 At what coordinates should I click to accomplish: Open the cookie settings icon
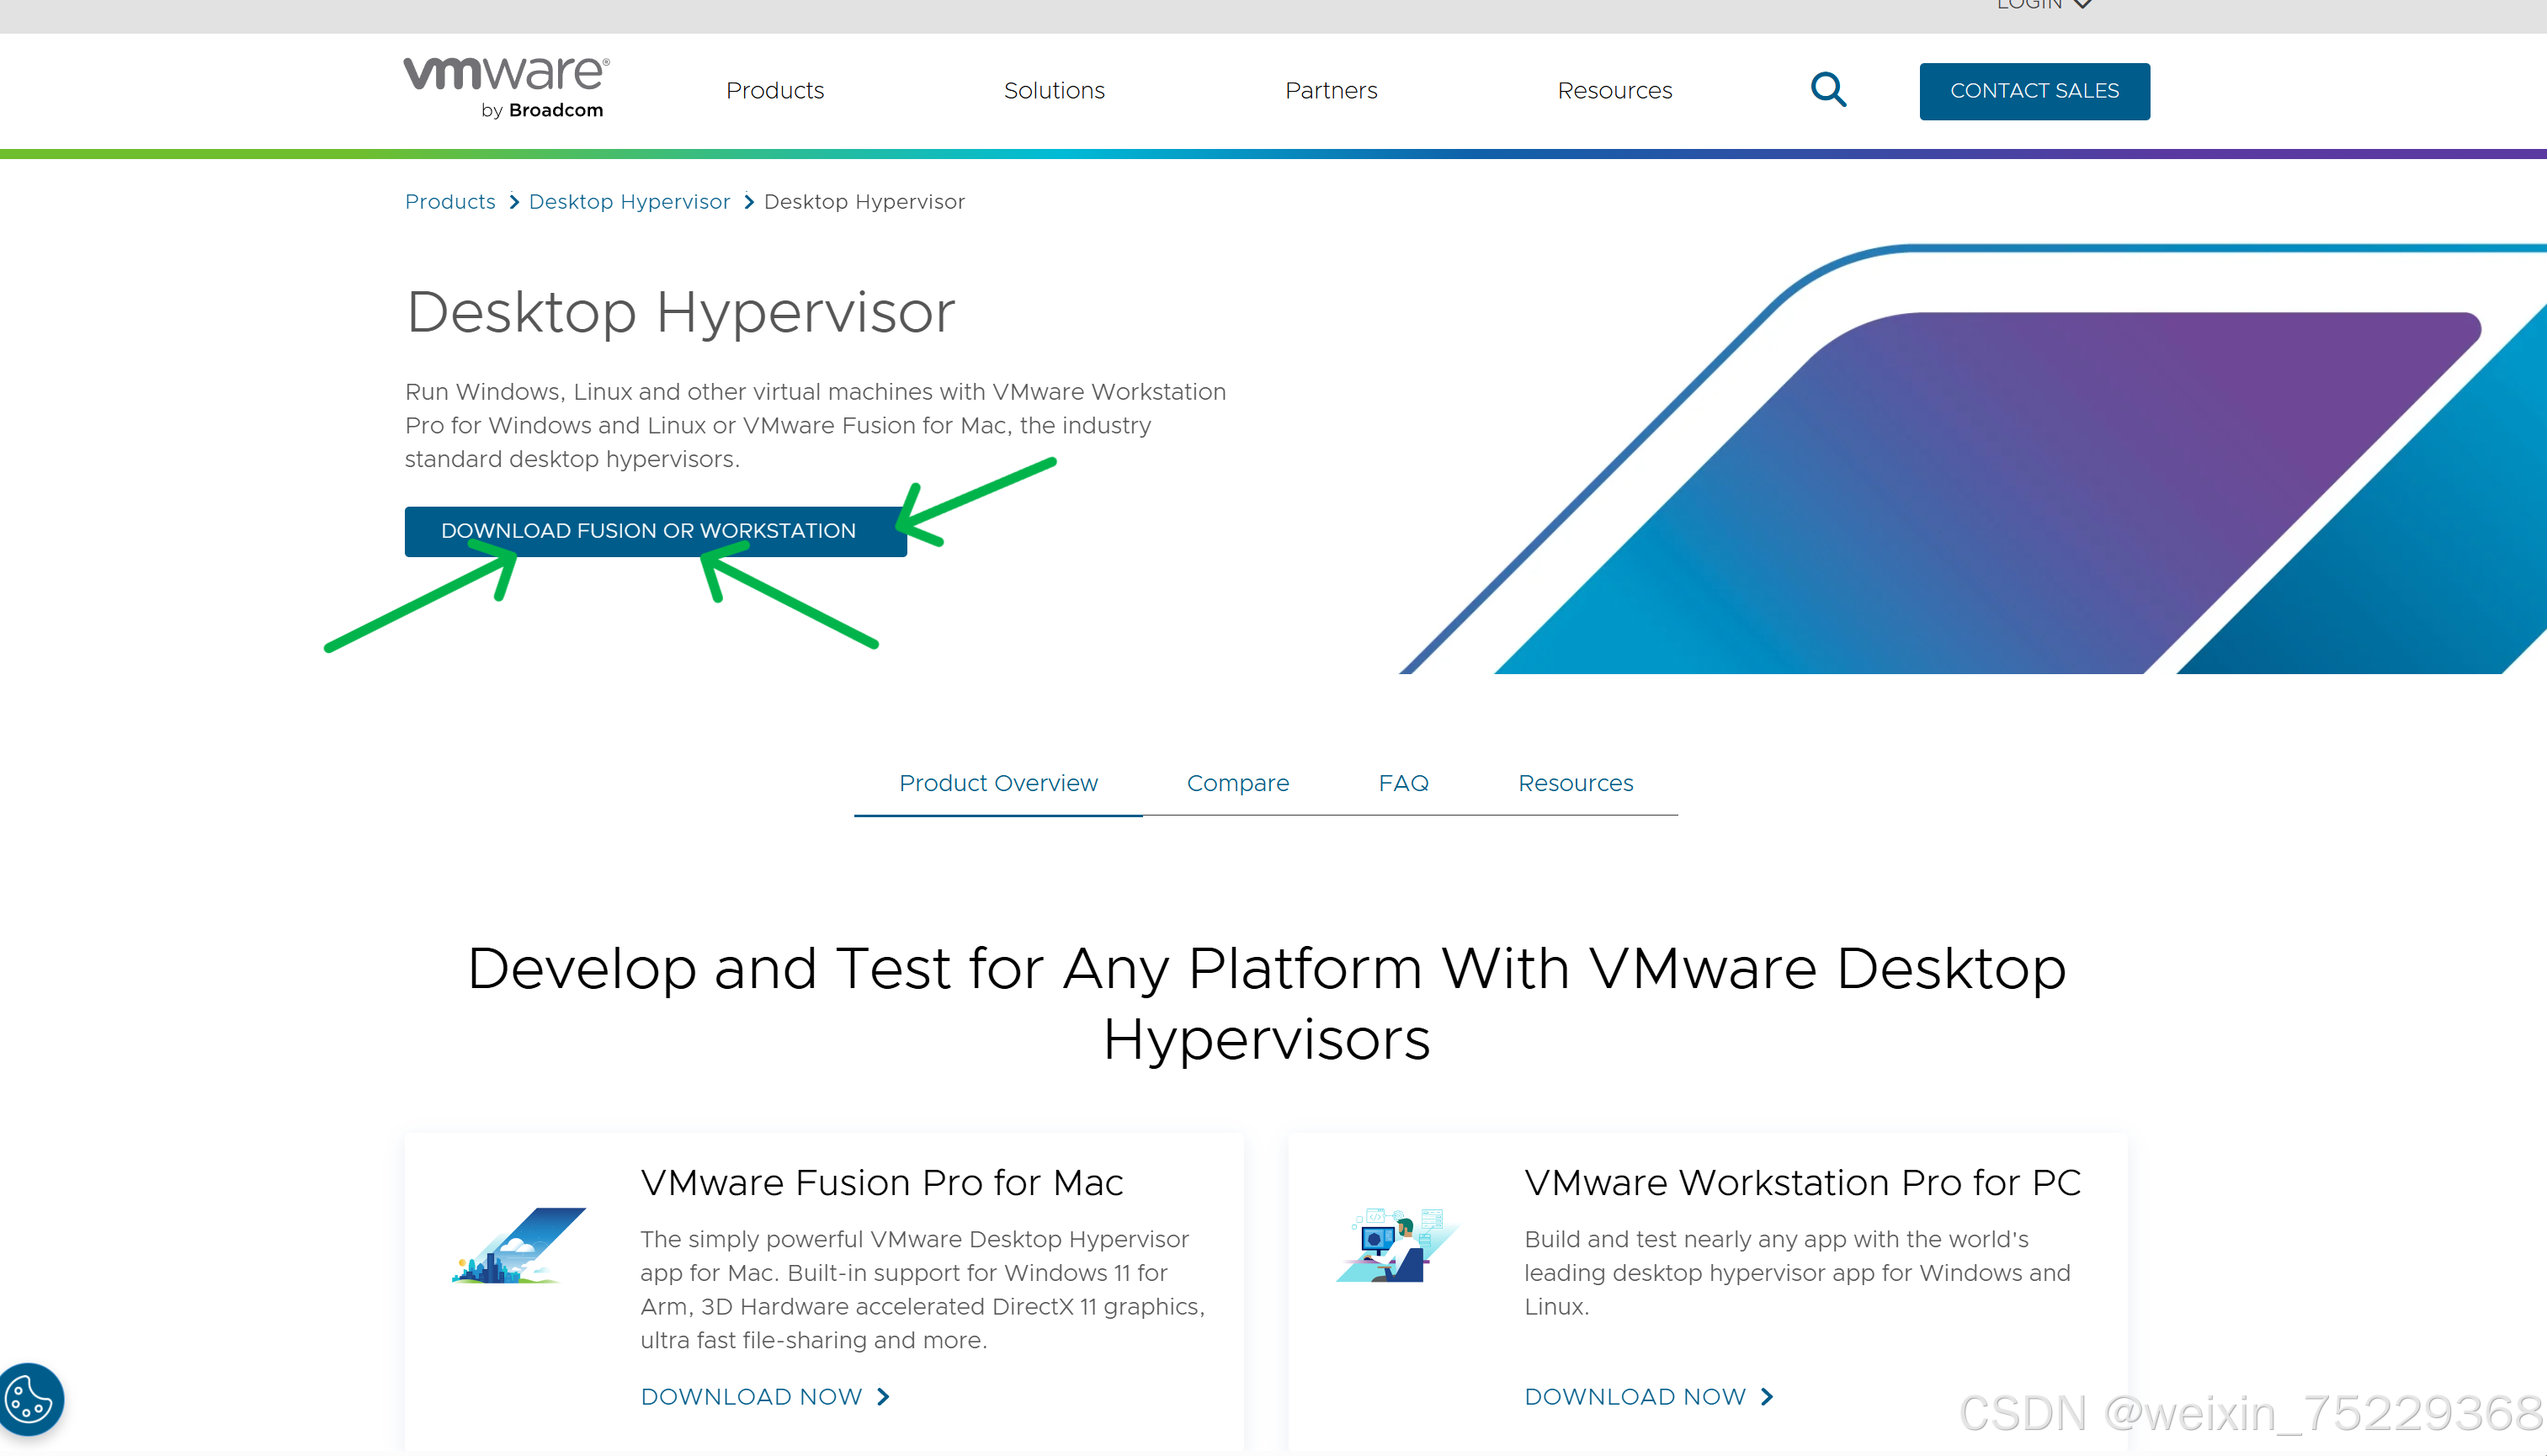[x=30, y=1398]
